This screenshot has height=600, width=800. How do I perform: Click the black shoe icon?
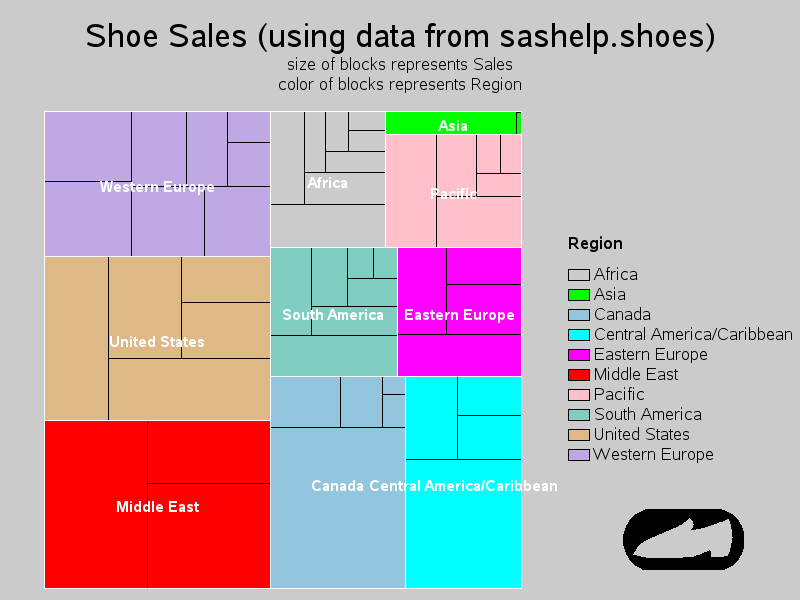(683, 539)
